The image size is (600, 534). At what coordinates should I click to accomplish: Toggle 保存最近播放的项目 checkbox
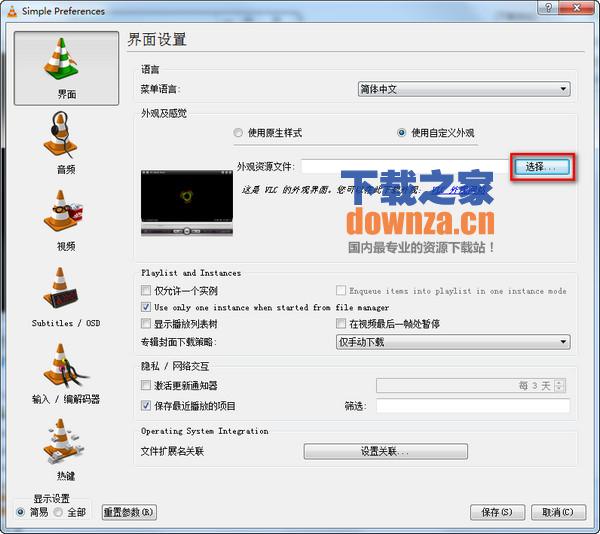pyautogui.click(x=146, y=405)
